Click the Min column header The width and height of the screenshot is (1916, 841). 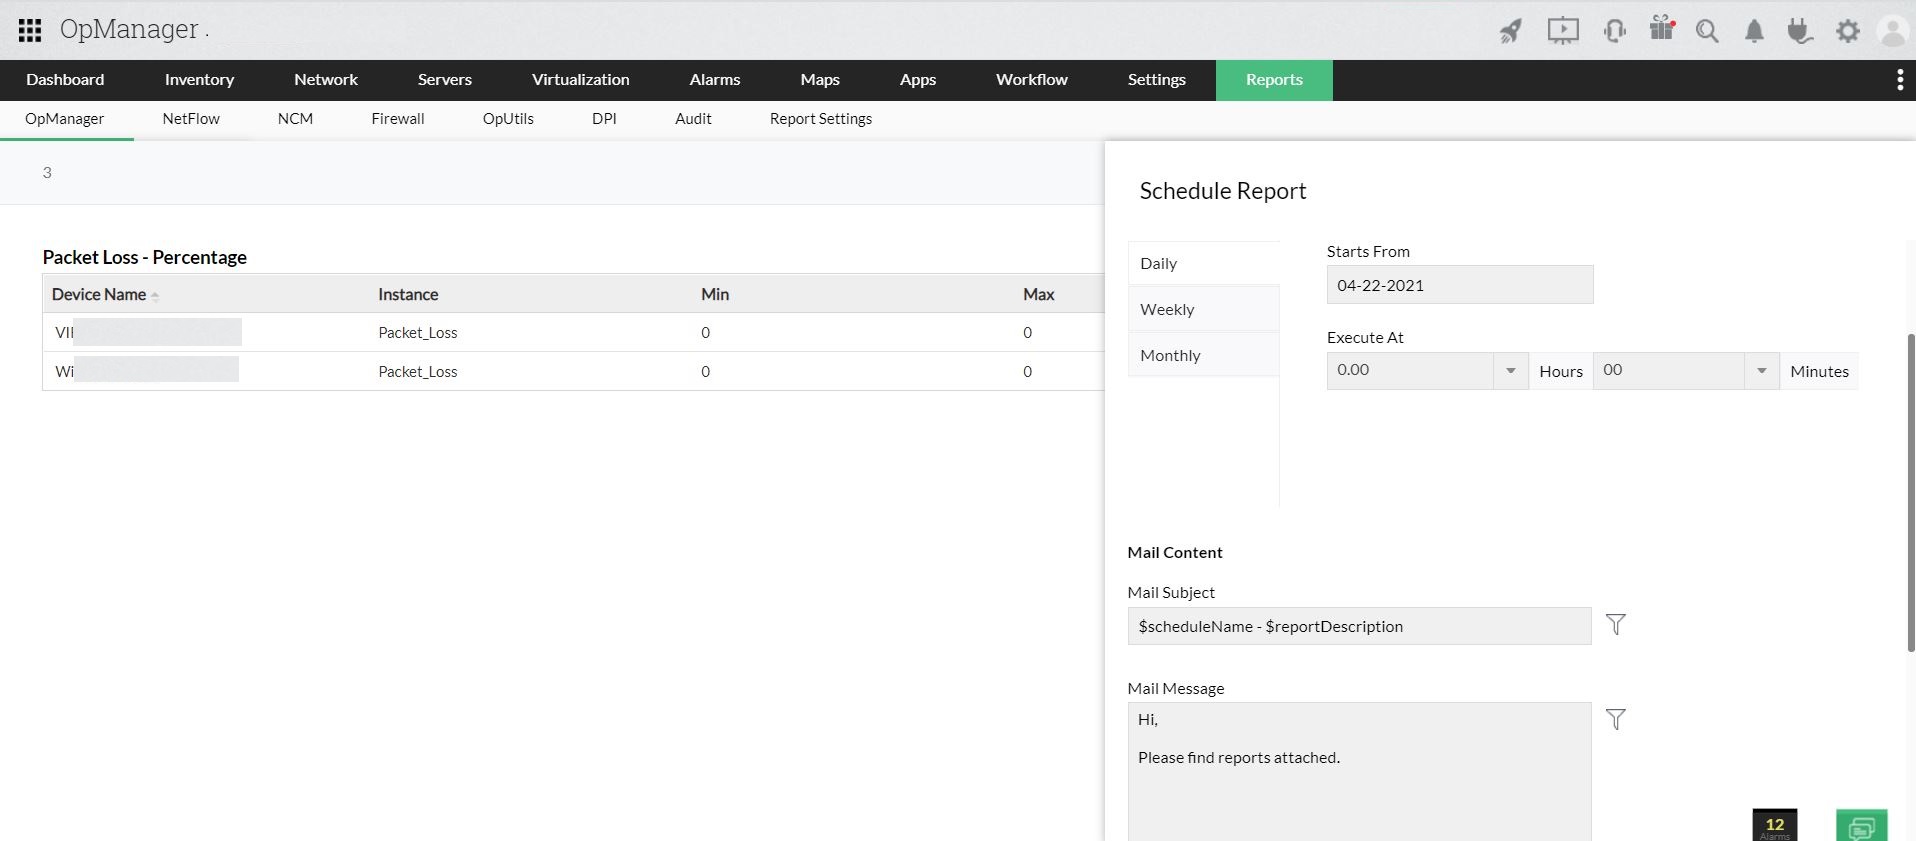[715, 294]
